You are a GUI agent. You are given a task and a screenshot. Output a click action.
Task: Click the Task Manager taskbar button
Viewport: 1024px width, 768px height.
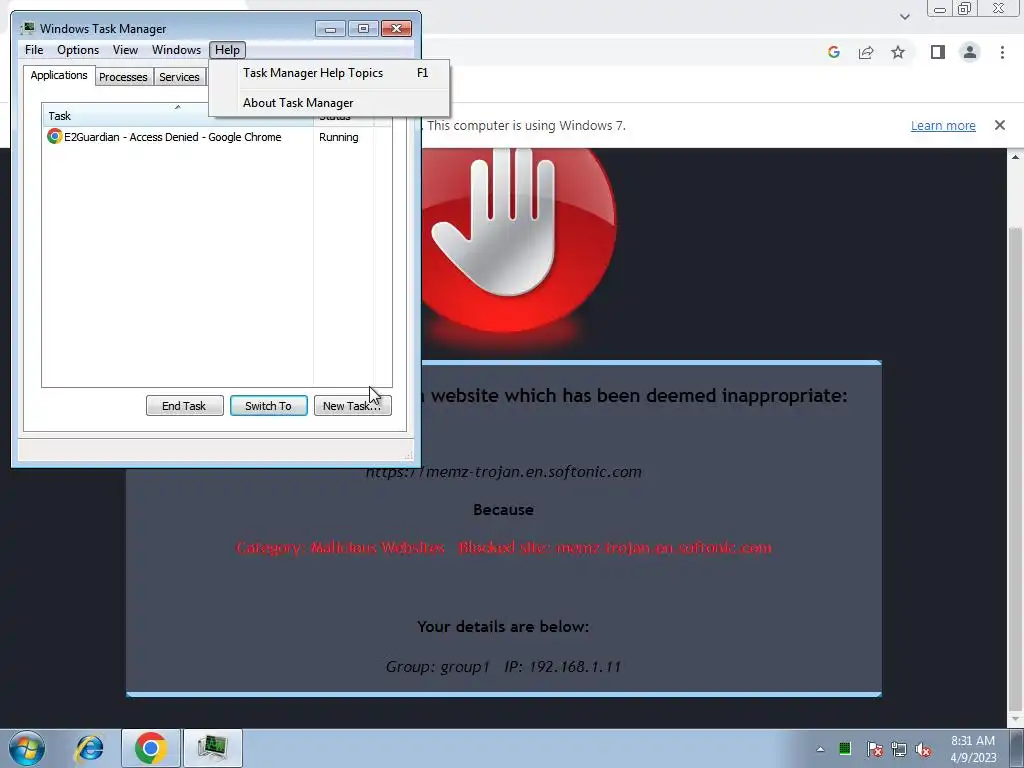(x=213, y=748)
